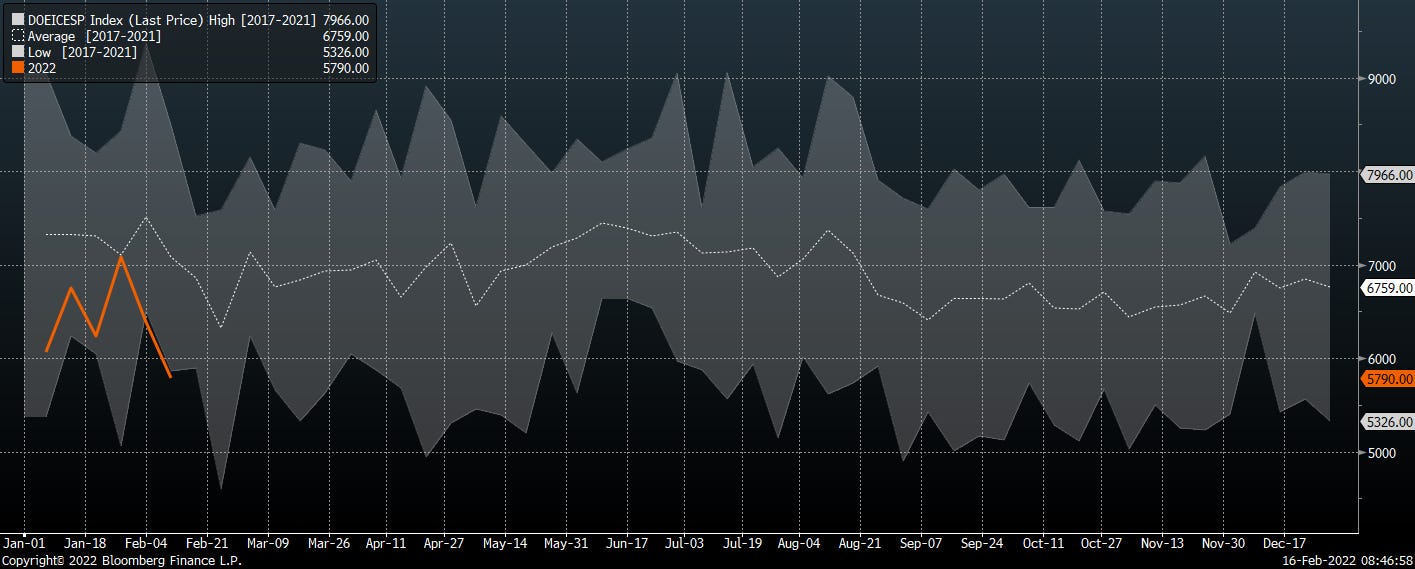
Task: Click the Oct-11 date label
Action: (1043, 544)
